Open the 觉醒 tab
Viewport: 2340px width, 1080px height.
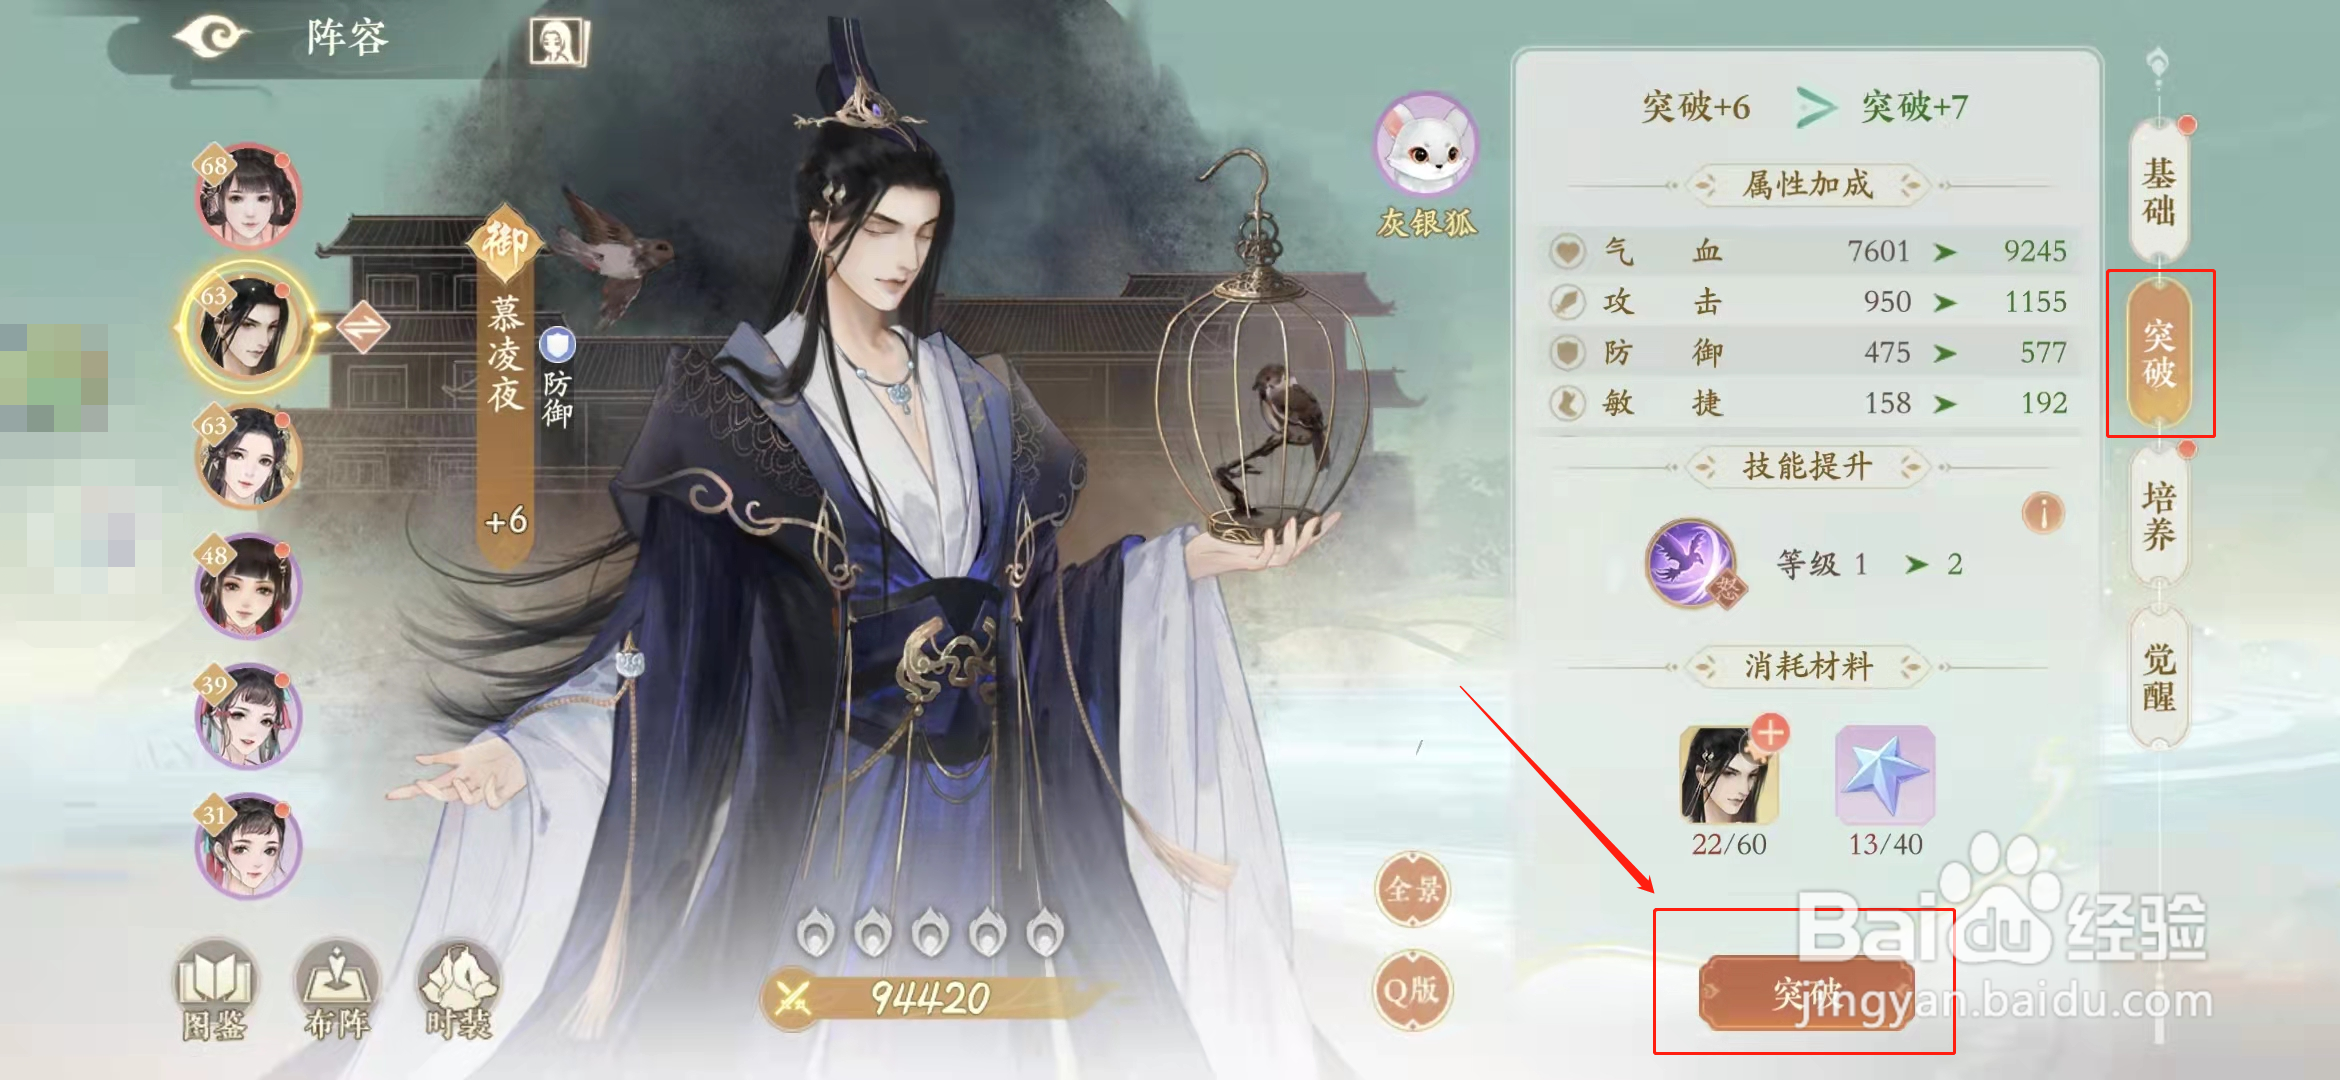[x=2159, y=677]
